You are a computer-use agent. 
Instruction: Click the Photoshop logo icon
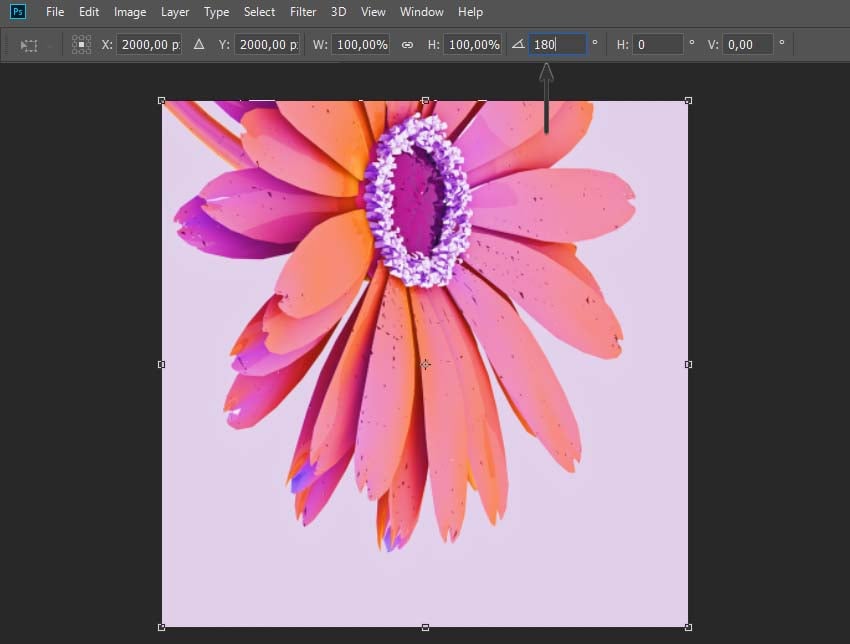point(18,12)
